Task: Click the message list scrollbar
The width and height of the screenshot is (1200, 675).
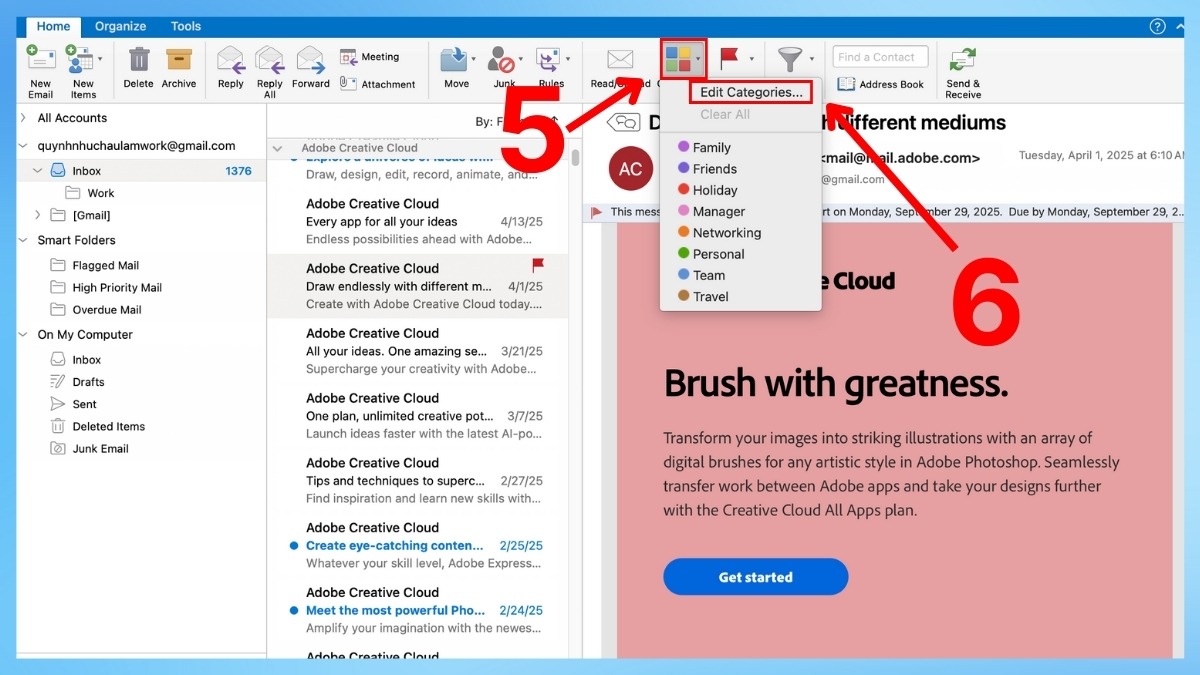Action: pyautogui.click(x=575, y=157)
